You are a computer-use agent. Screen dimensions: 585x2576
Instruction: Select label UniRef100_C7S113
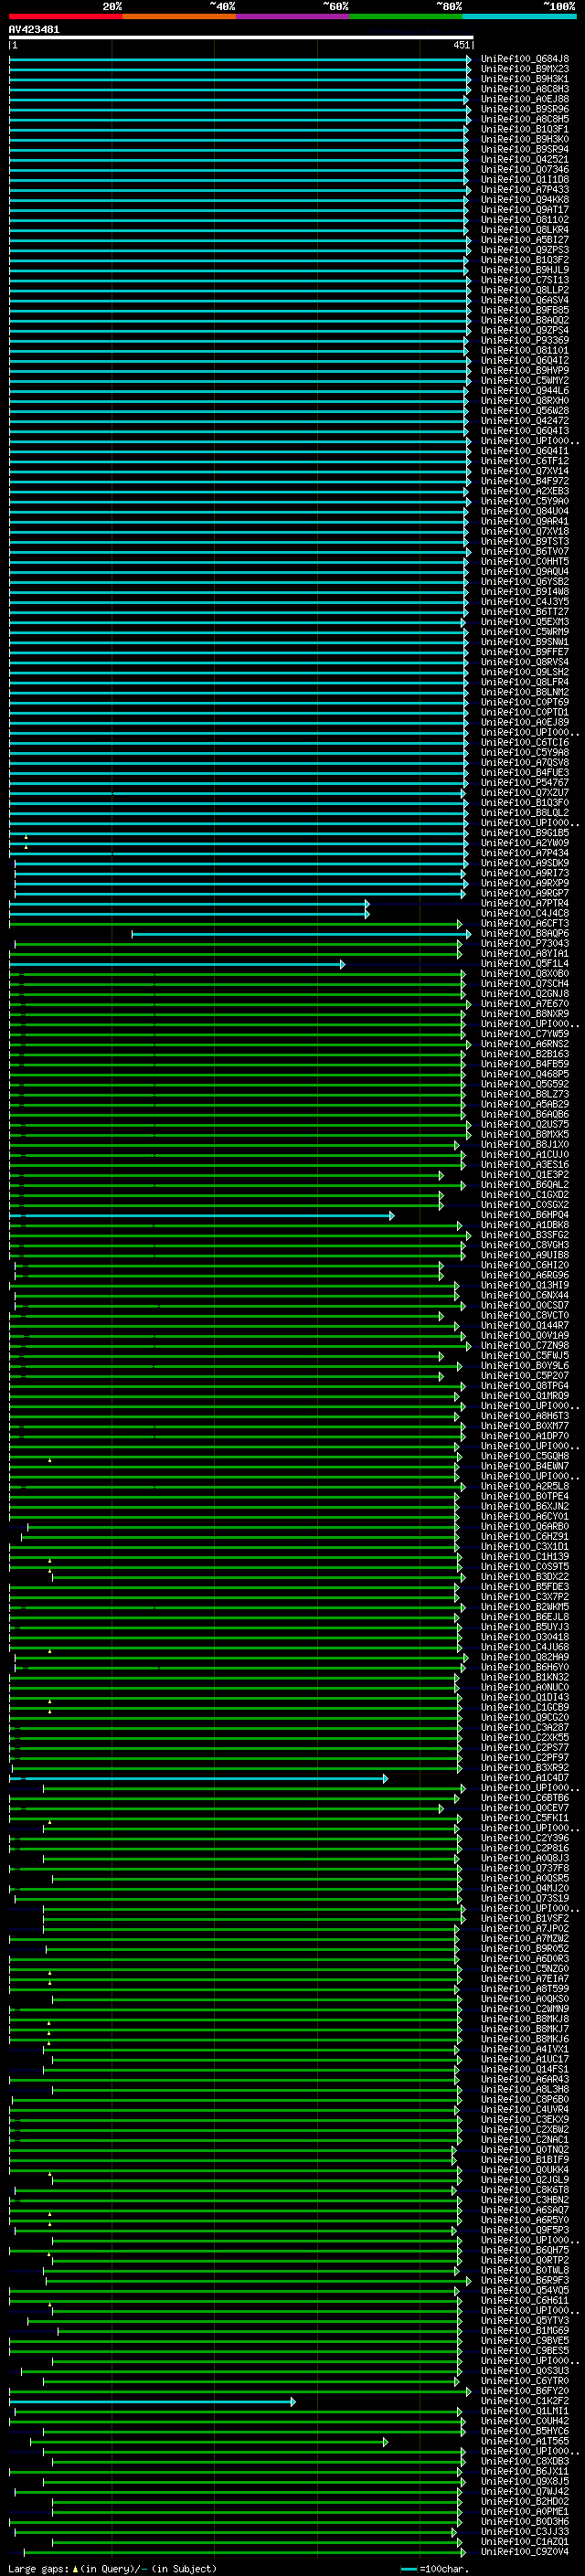(x=525, y=280)
